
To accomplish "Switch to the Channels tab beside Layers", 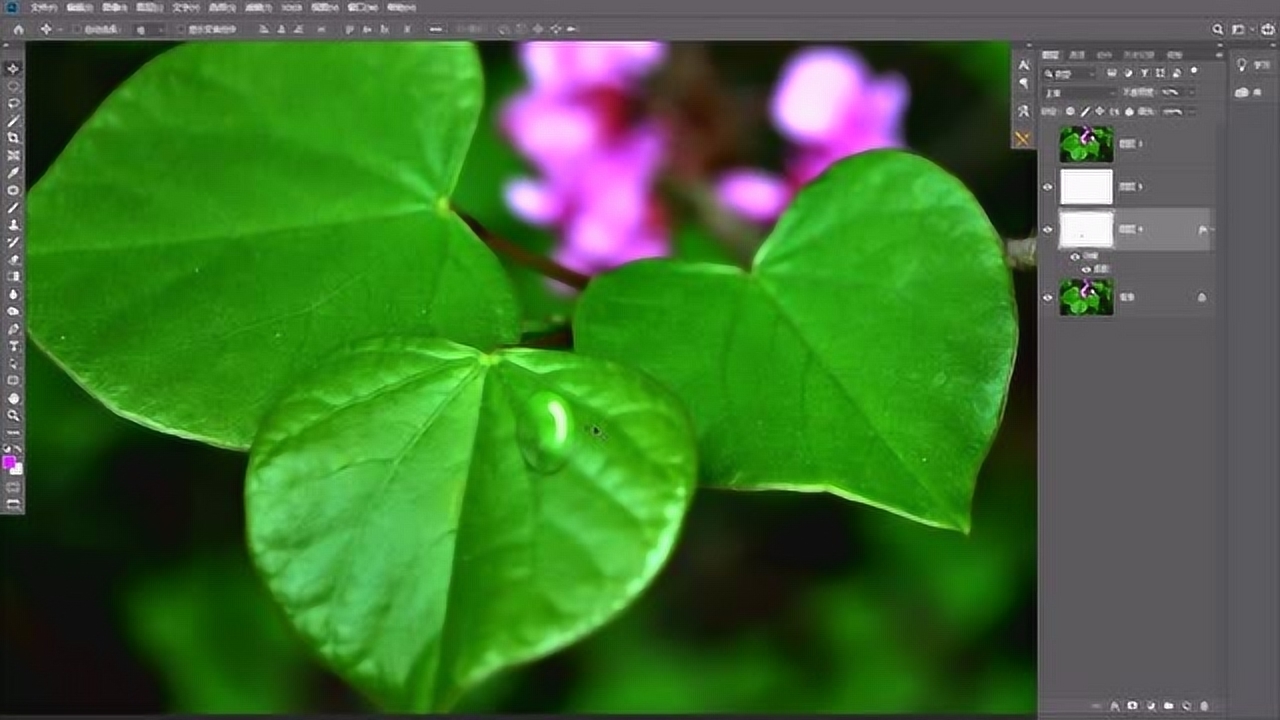I will [1077, 55].
